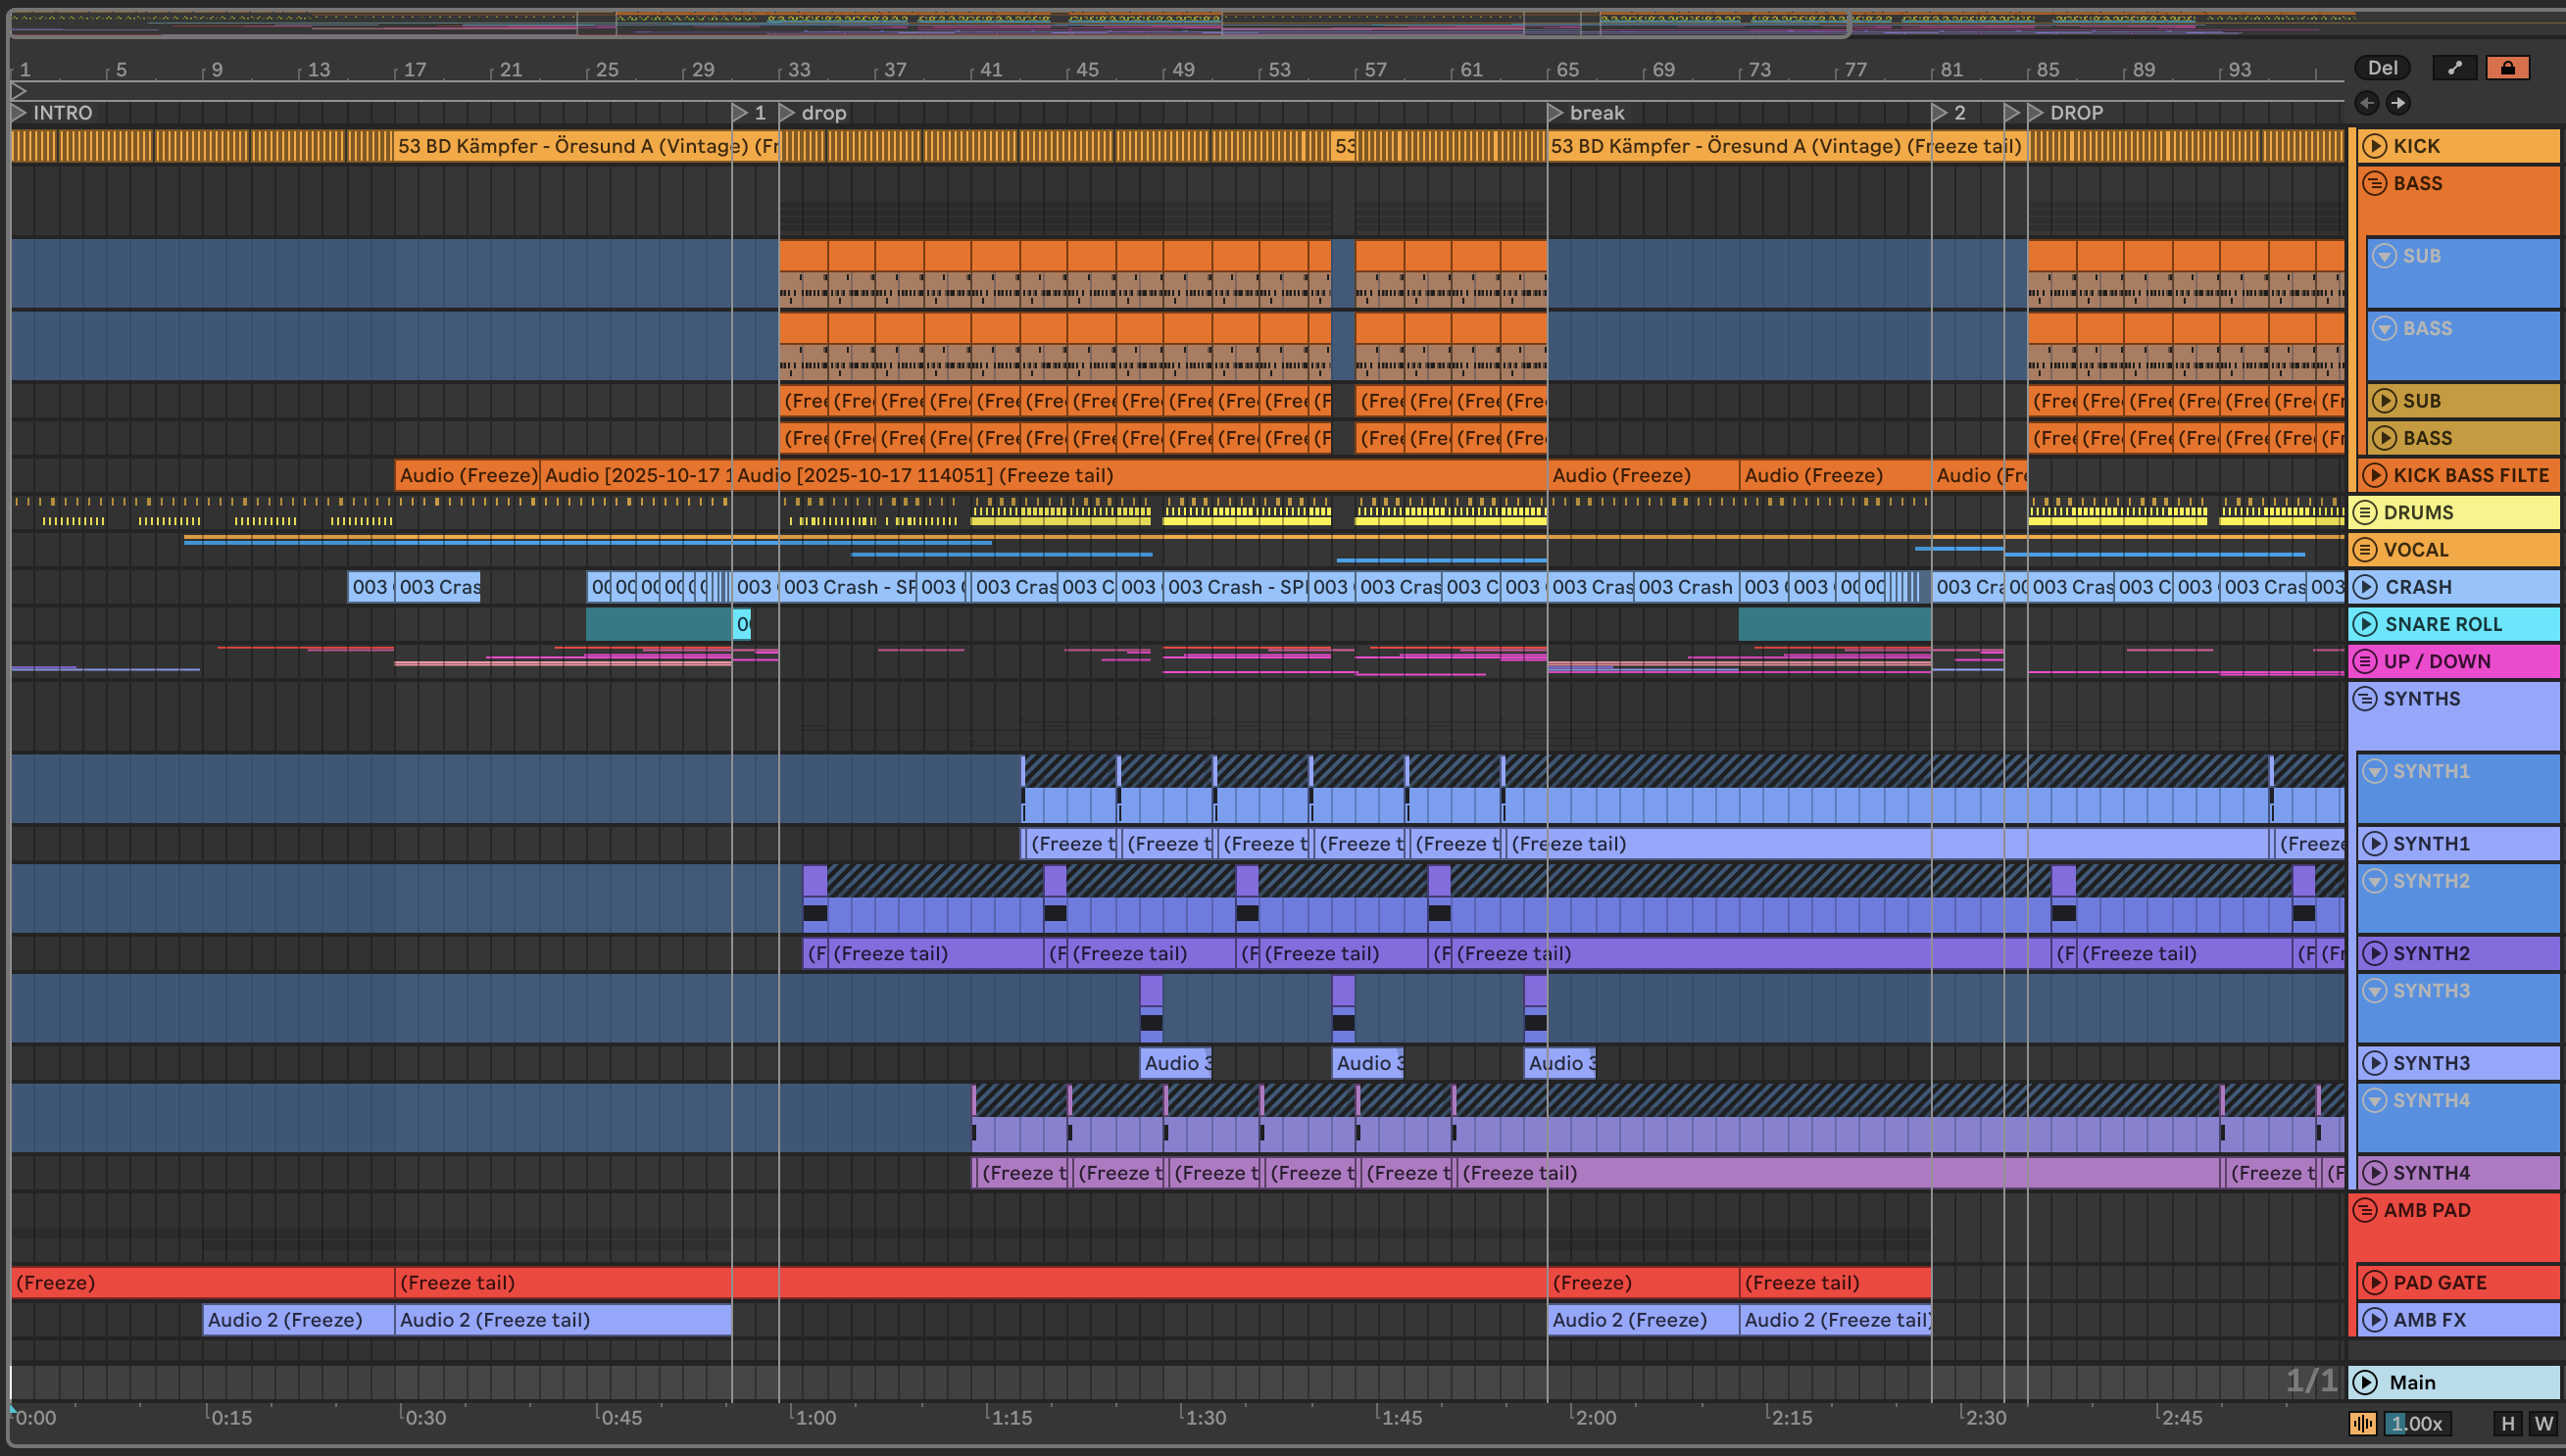Click the automation mode icon next to Del
The image size is (2566, 1456).
pyautogui.click(x=2455, y=68)
